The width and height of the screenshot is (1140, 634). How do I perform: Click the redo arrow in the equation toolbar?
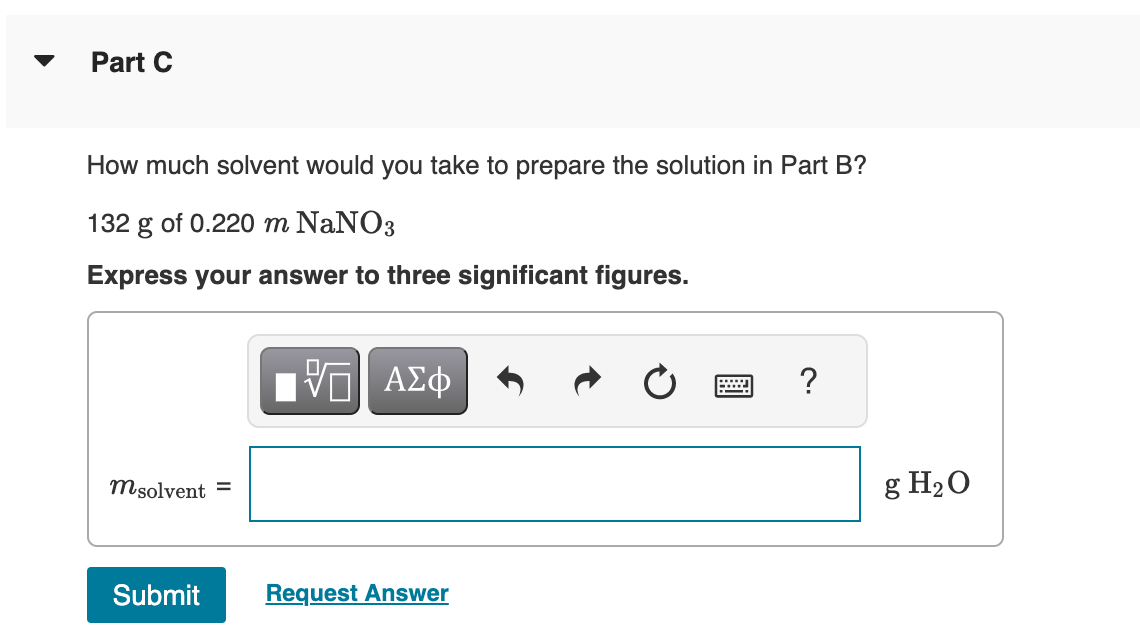(586, 380)
